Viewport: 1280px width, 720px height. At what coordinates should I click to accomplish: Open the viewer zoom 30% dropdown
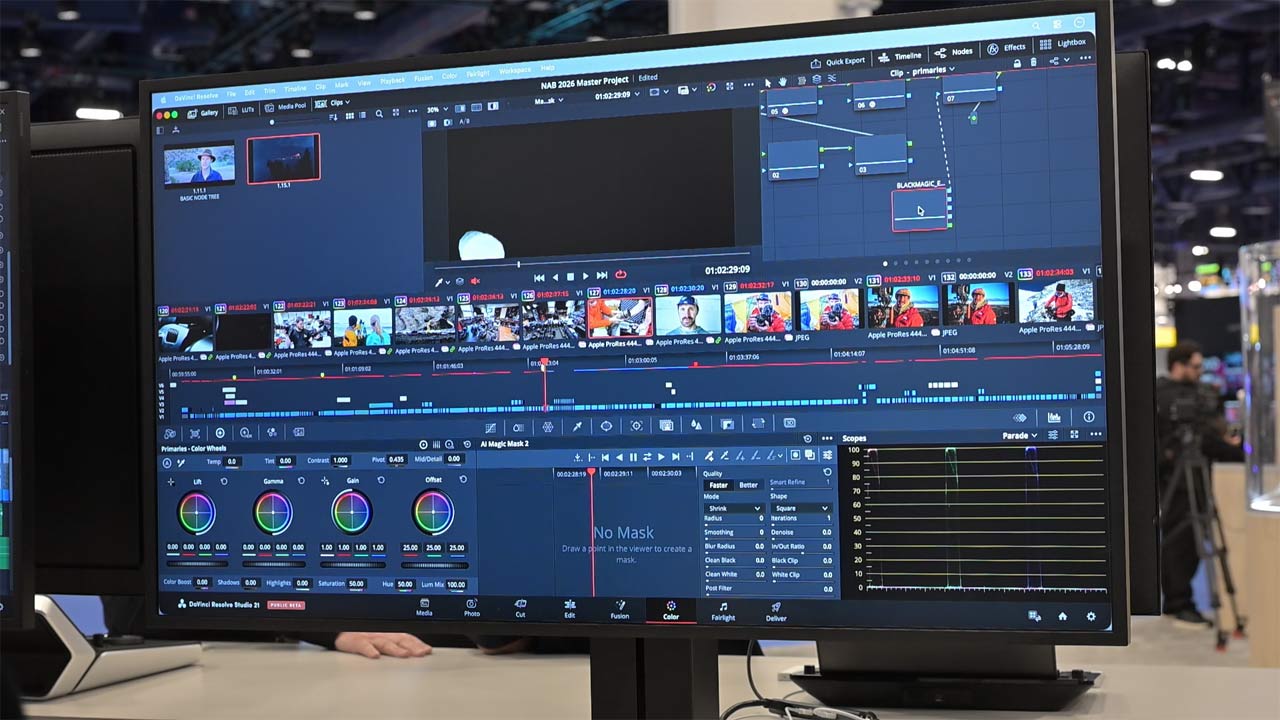point(436,109)
